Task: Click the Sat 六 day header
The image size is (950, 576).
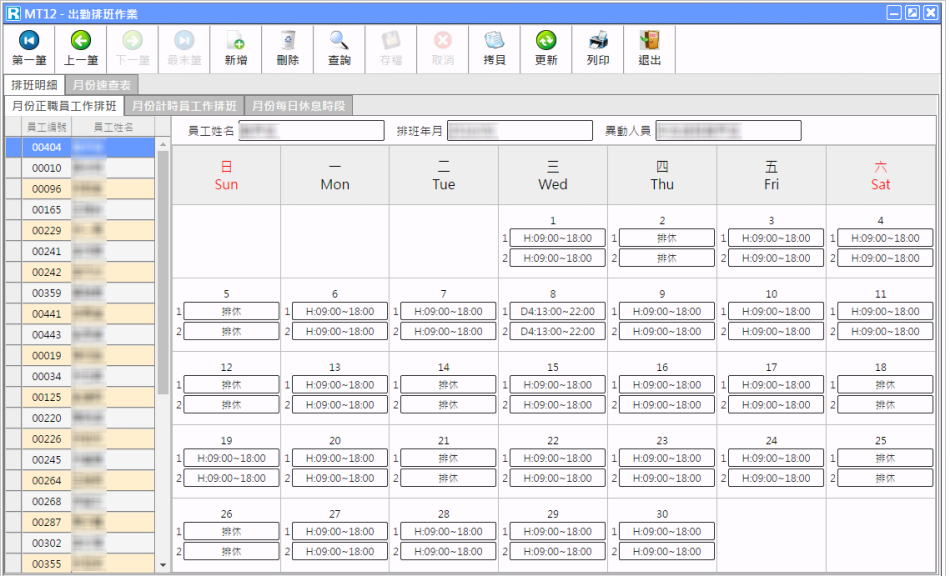Action: pyautogui.click(x=880, y=175)
